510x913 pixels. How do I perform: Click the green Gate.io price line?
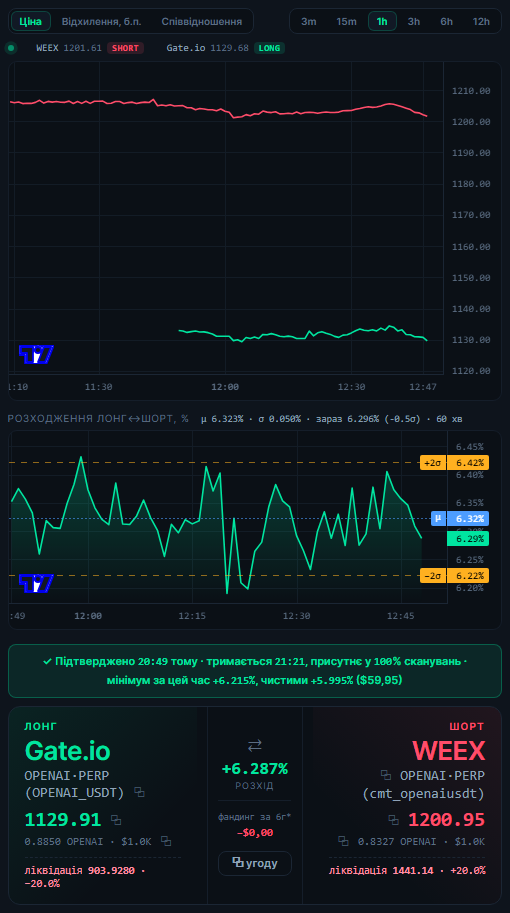click(303, 334)
